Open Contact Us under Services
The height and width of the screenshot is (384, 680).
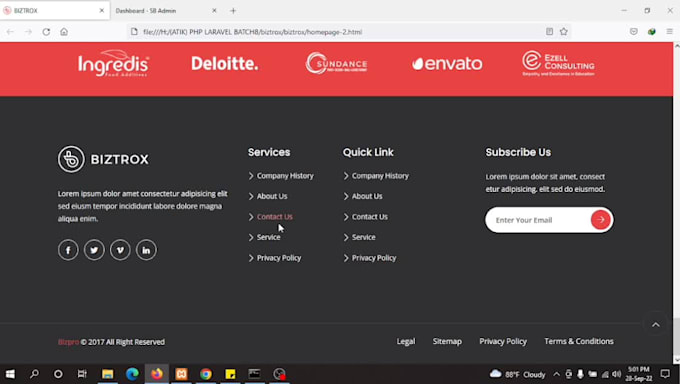click(x=275, y=217)
